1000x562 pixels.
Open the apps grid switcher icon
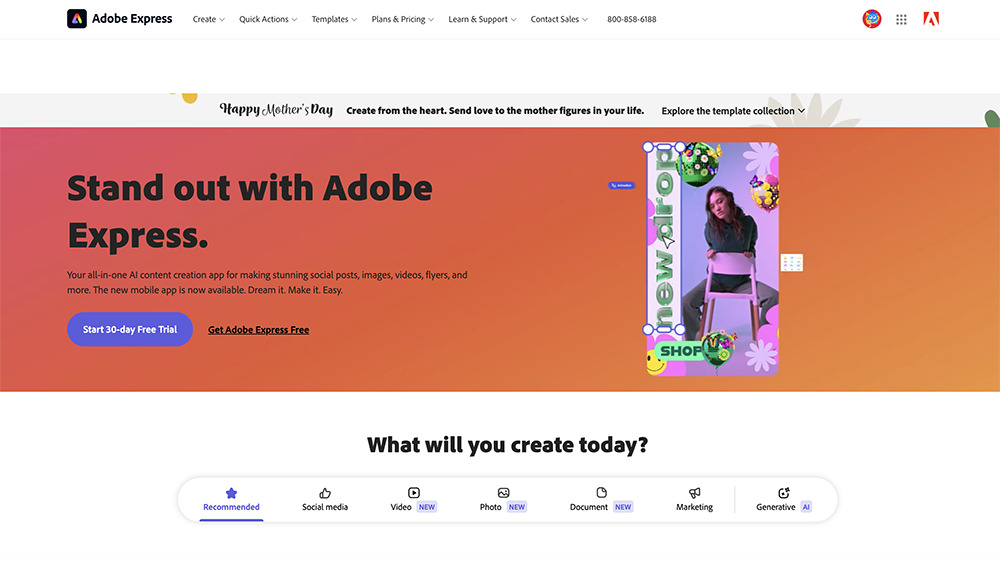(x=901, y=20)
